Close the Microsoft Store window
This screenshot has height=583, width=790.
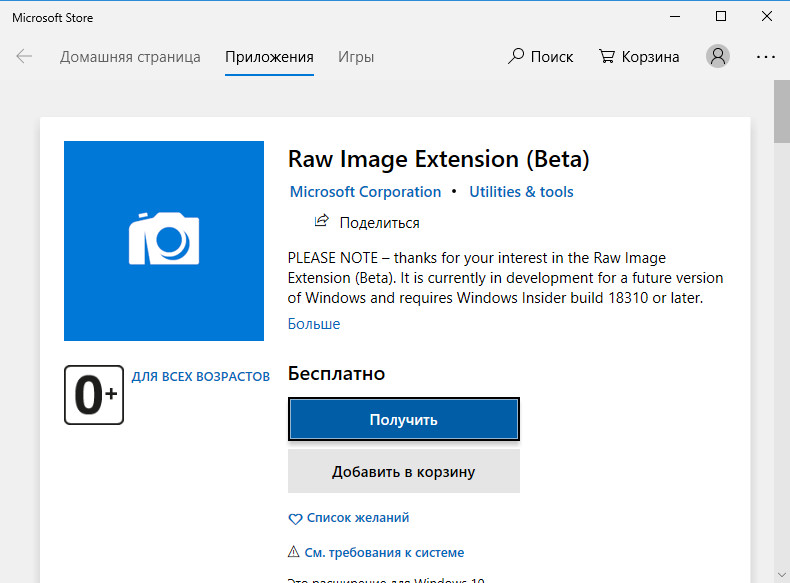[767, 17]
